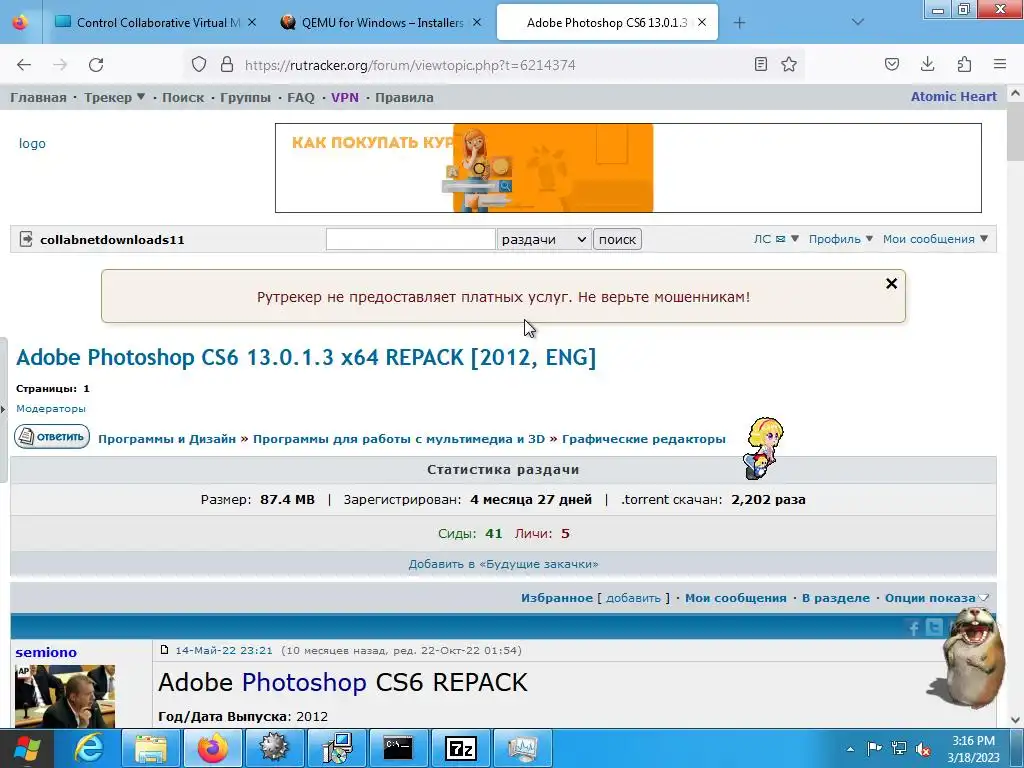Open Программы для работы с мультимедиа breadcrumb
Viewport: 1024px width, 768px height.
(x=398, y=439)
